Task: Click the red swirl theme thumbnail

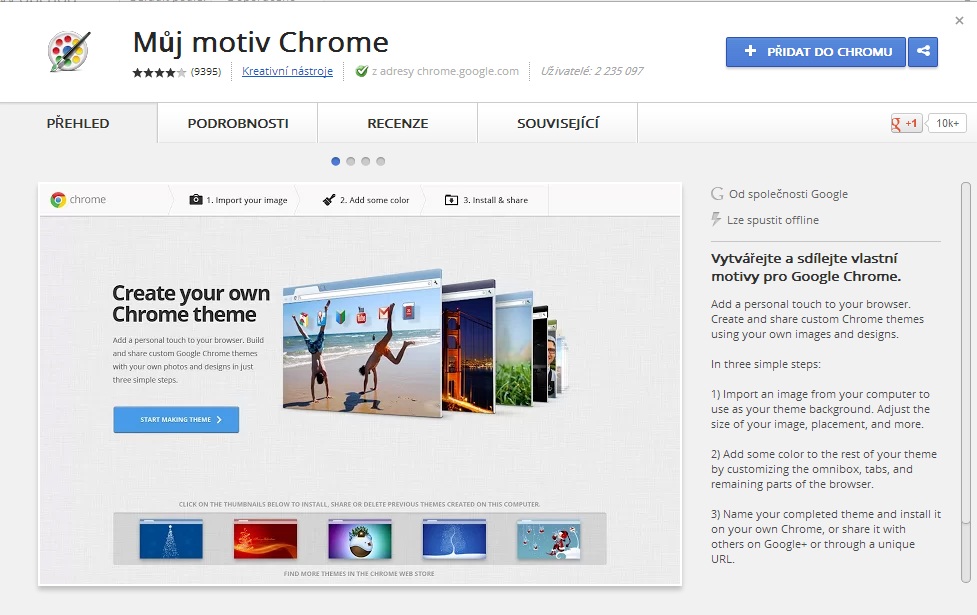Action: [265, 539]
